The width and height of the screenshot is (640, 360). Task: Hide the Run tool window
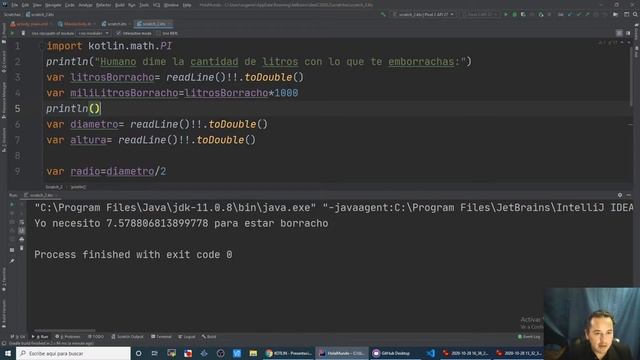[629, 195]
